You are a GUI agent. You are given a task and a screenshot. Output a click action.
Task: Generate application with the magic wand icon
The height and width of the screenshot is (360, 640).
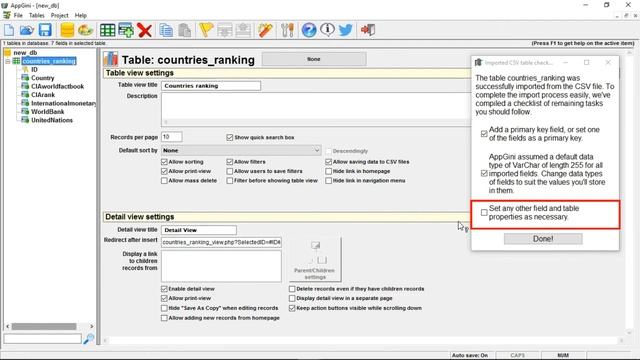265,30
